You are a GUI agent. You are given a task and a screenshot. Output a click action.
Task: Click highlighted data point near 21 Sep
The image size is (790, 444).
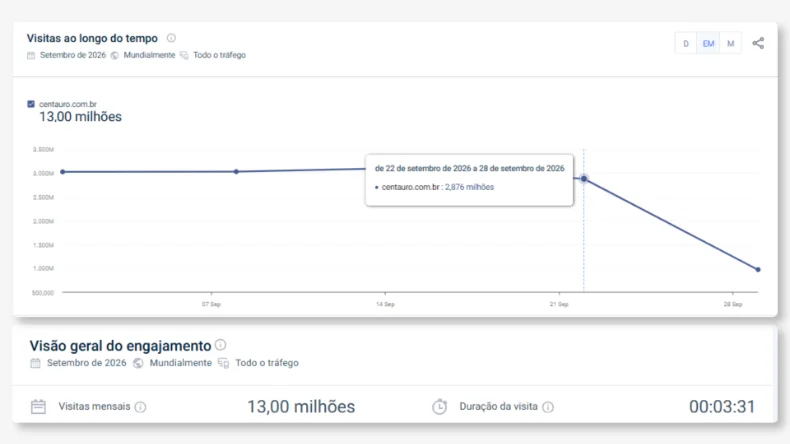(x=584, y=179)
